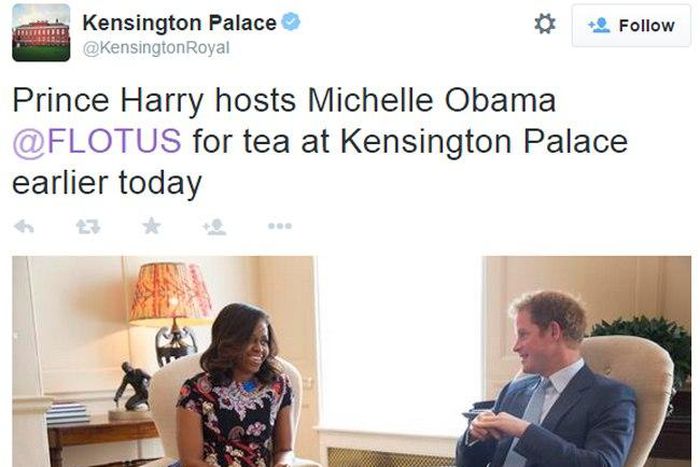Viewport: 700px width, 467px height.
Task: Reply to the Kensington Palace tweet
Action: point(24,227)
